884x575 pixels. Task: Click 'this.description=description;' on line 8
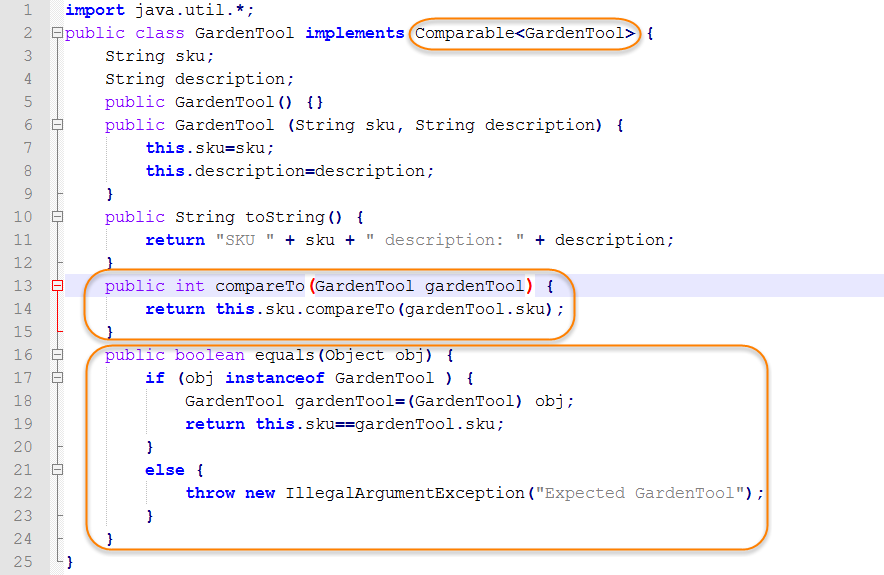point(290,171)
